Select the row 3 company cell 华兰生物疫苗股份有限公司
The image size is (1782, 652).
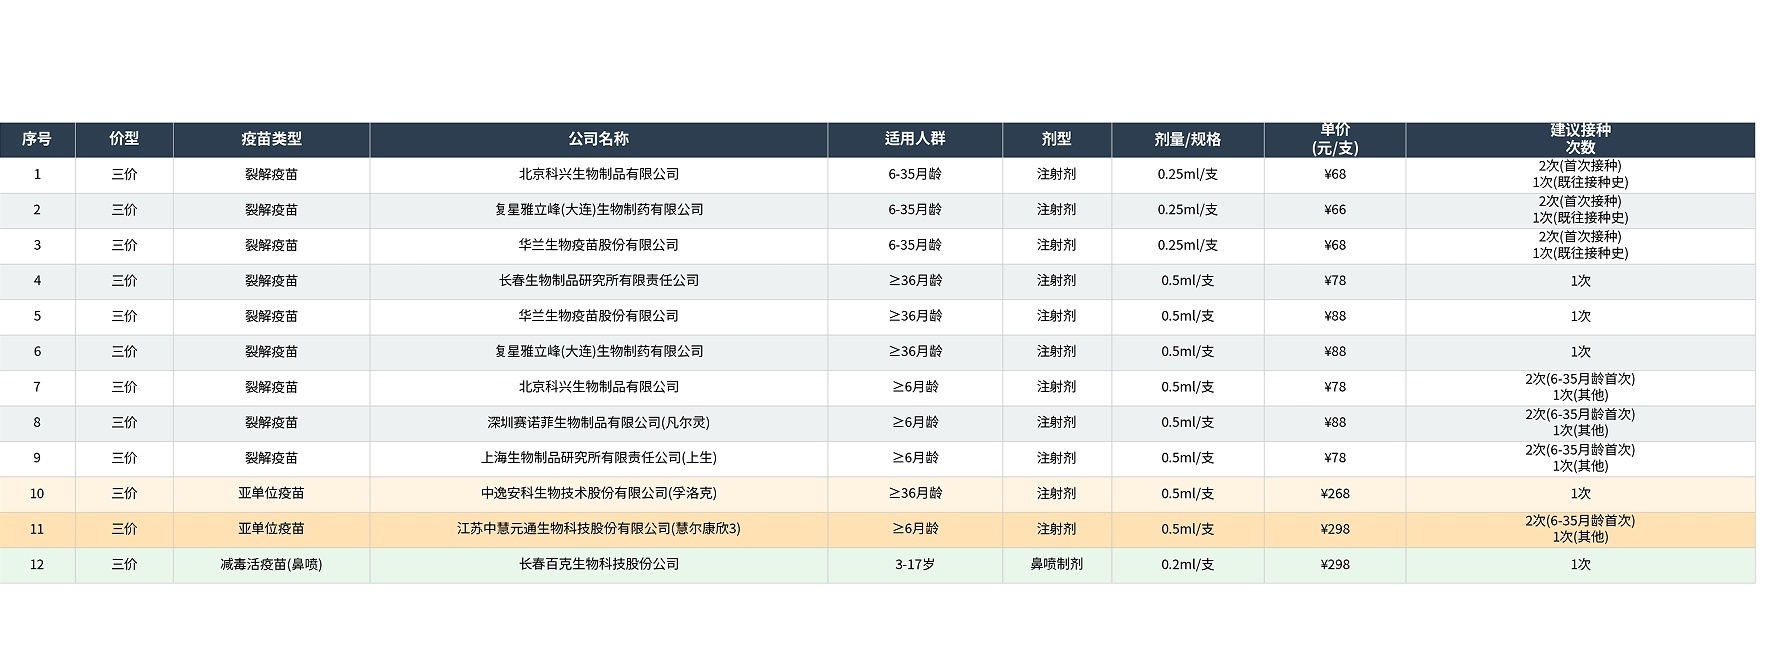[x=598, y=245]
